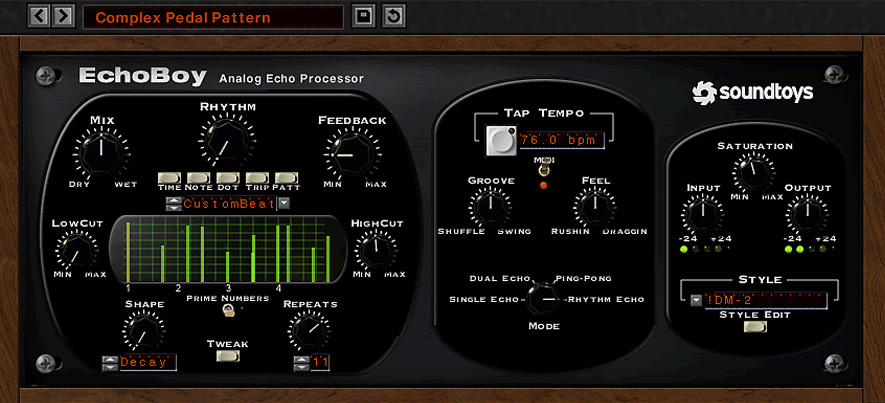Open the Style dropdown arrow

point(696,300)
